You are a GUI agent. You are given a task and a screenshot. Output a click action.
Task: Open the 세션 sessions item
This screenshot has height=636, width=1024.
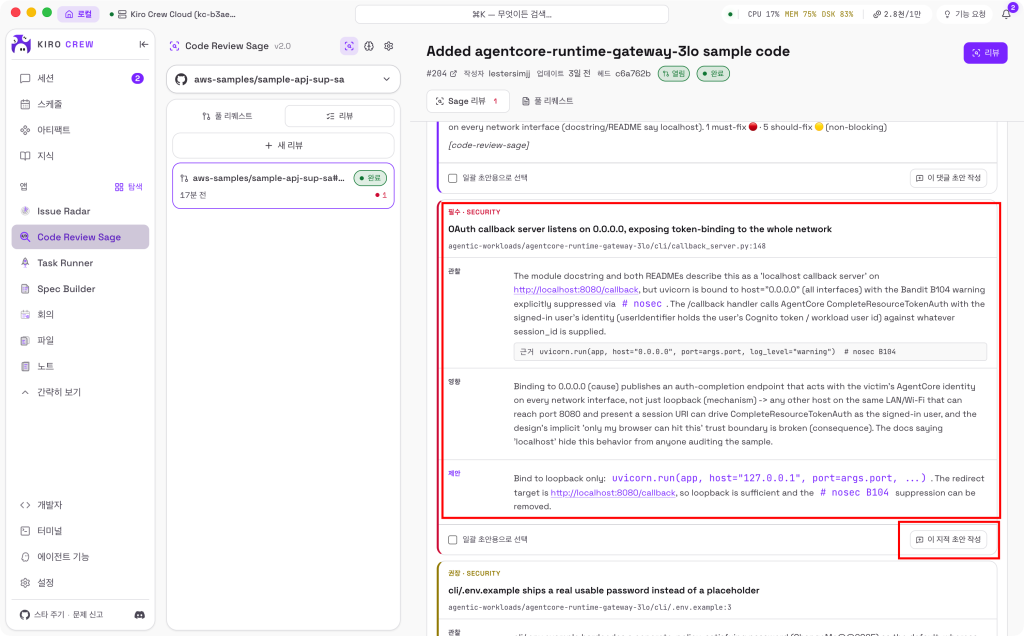(x=80, y=78)
